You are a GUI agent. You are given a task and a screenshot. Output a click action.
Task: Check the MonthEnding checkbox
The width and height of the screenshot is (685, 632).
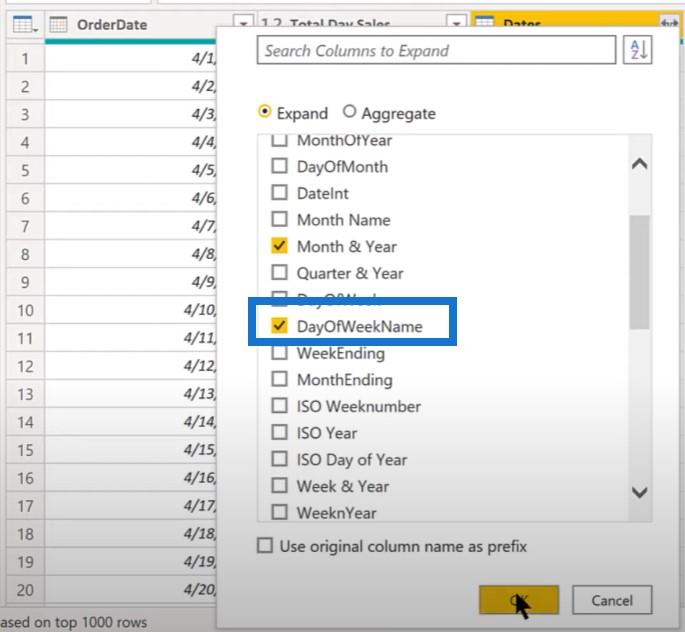(280, 379)
